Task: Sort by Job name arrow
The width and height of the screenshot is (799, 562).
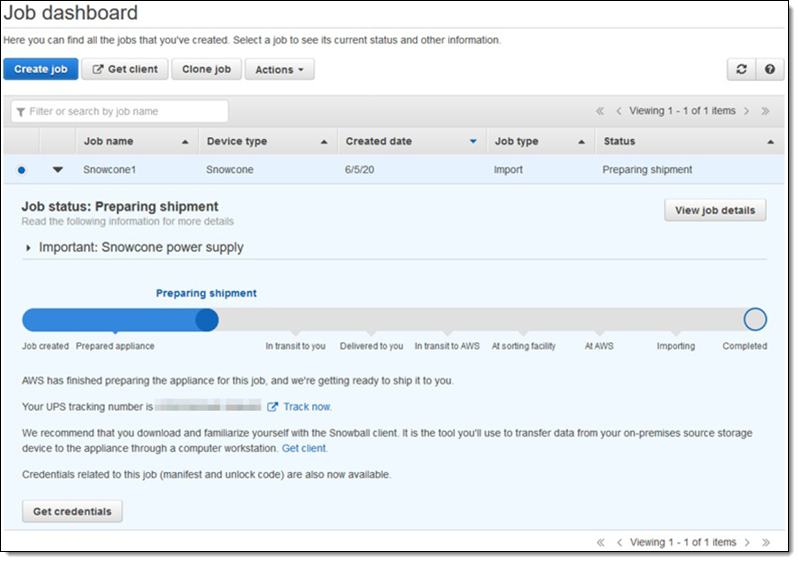Action: [185, 142]
